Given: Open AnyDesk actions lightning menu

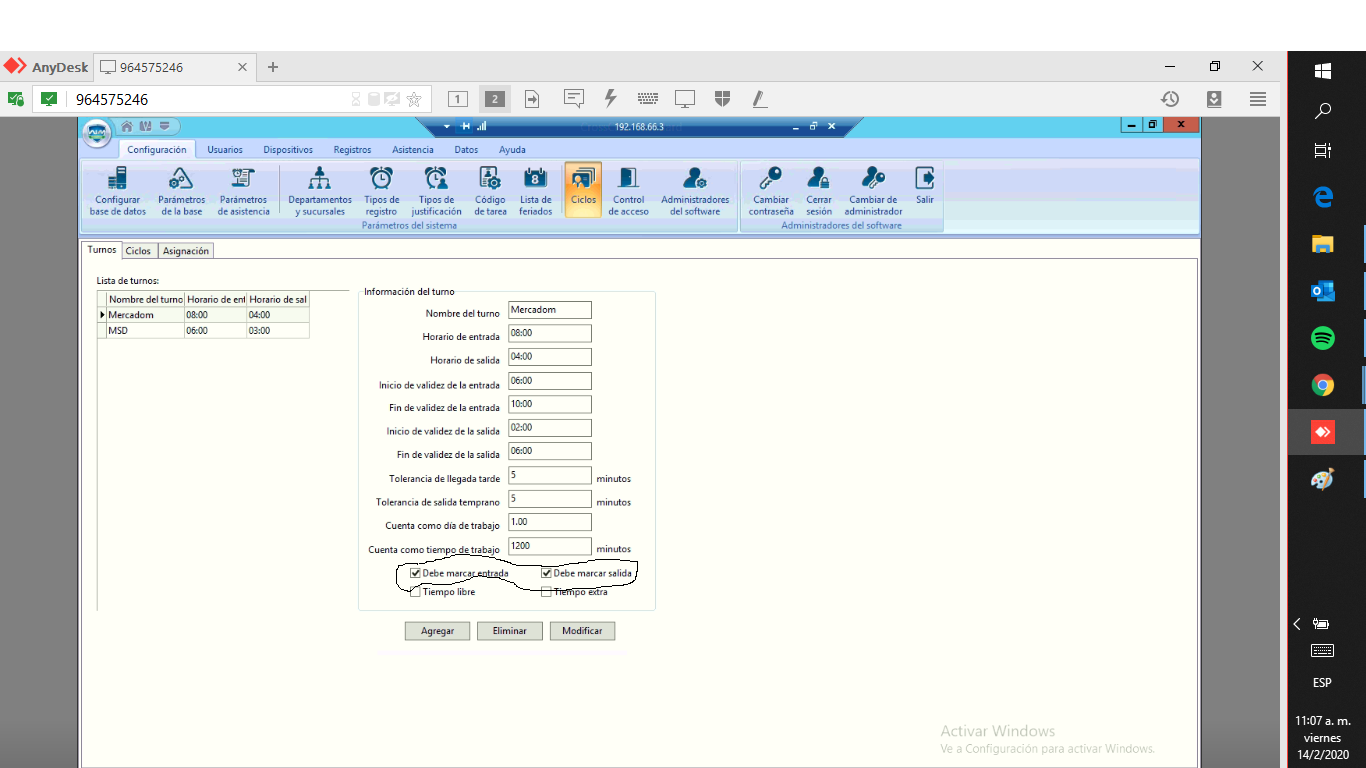Looking at the screenshot, I should click(610, 98).
